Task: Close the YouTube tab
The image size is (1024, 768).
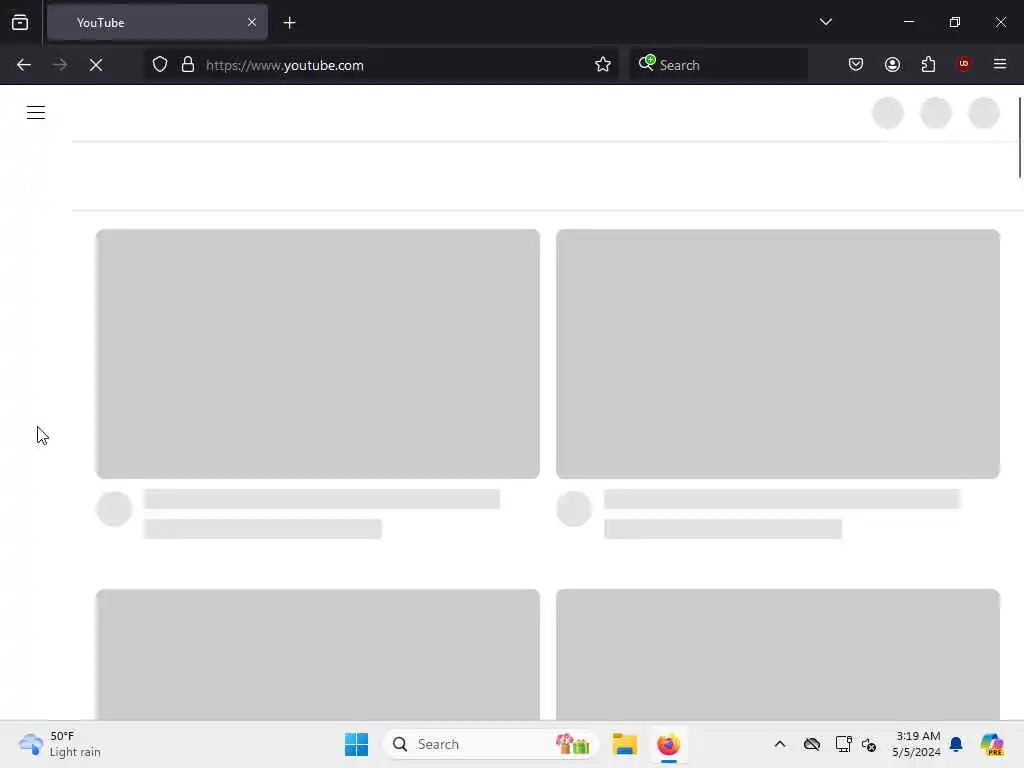Action: [251, 22]
